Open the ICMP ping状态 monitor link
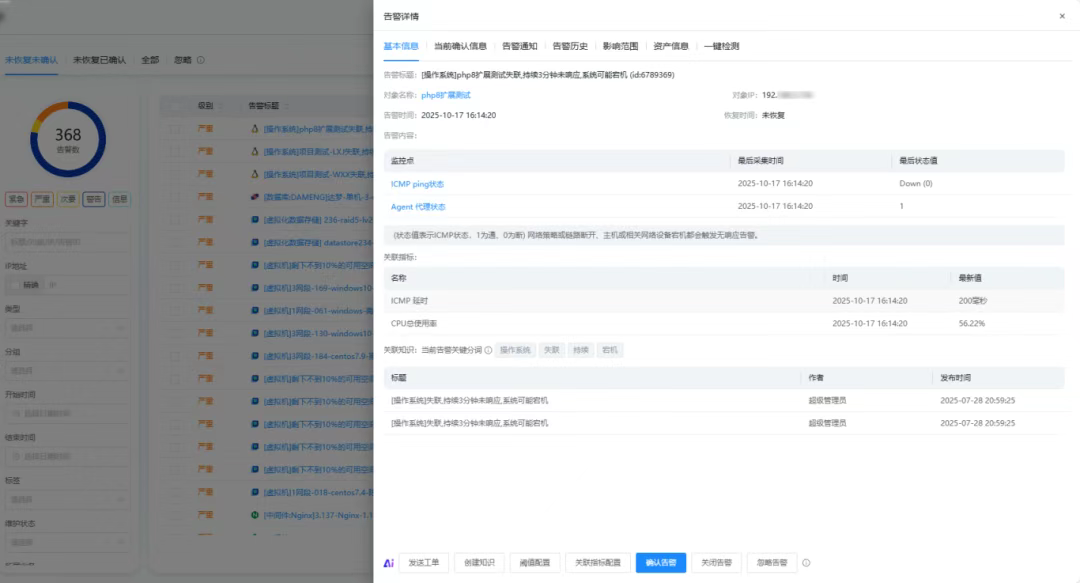 [417, 184]
